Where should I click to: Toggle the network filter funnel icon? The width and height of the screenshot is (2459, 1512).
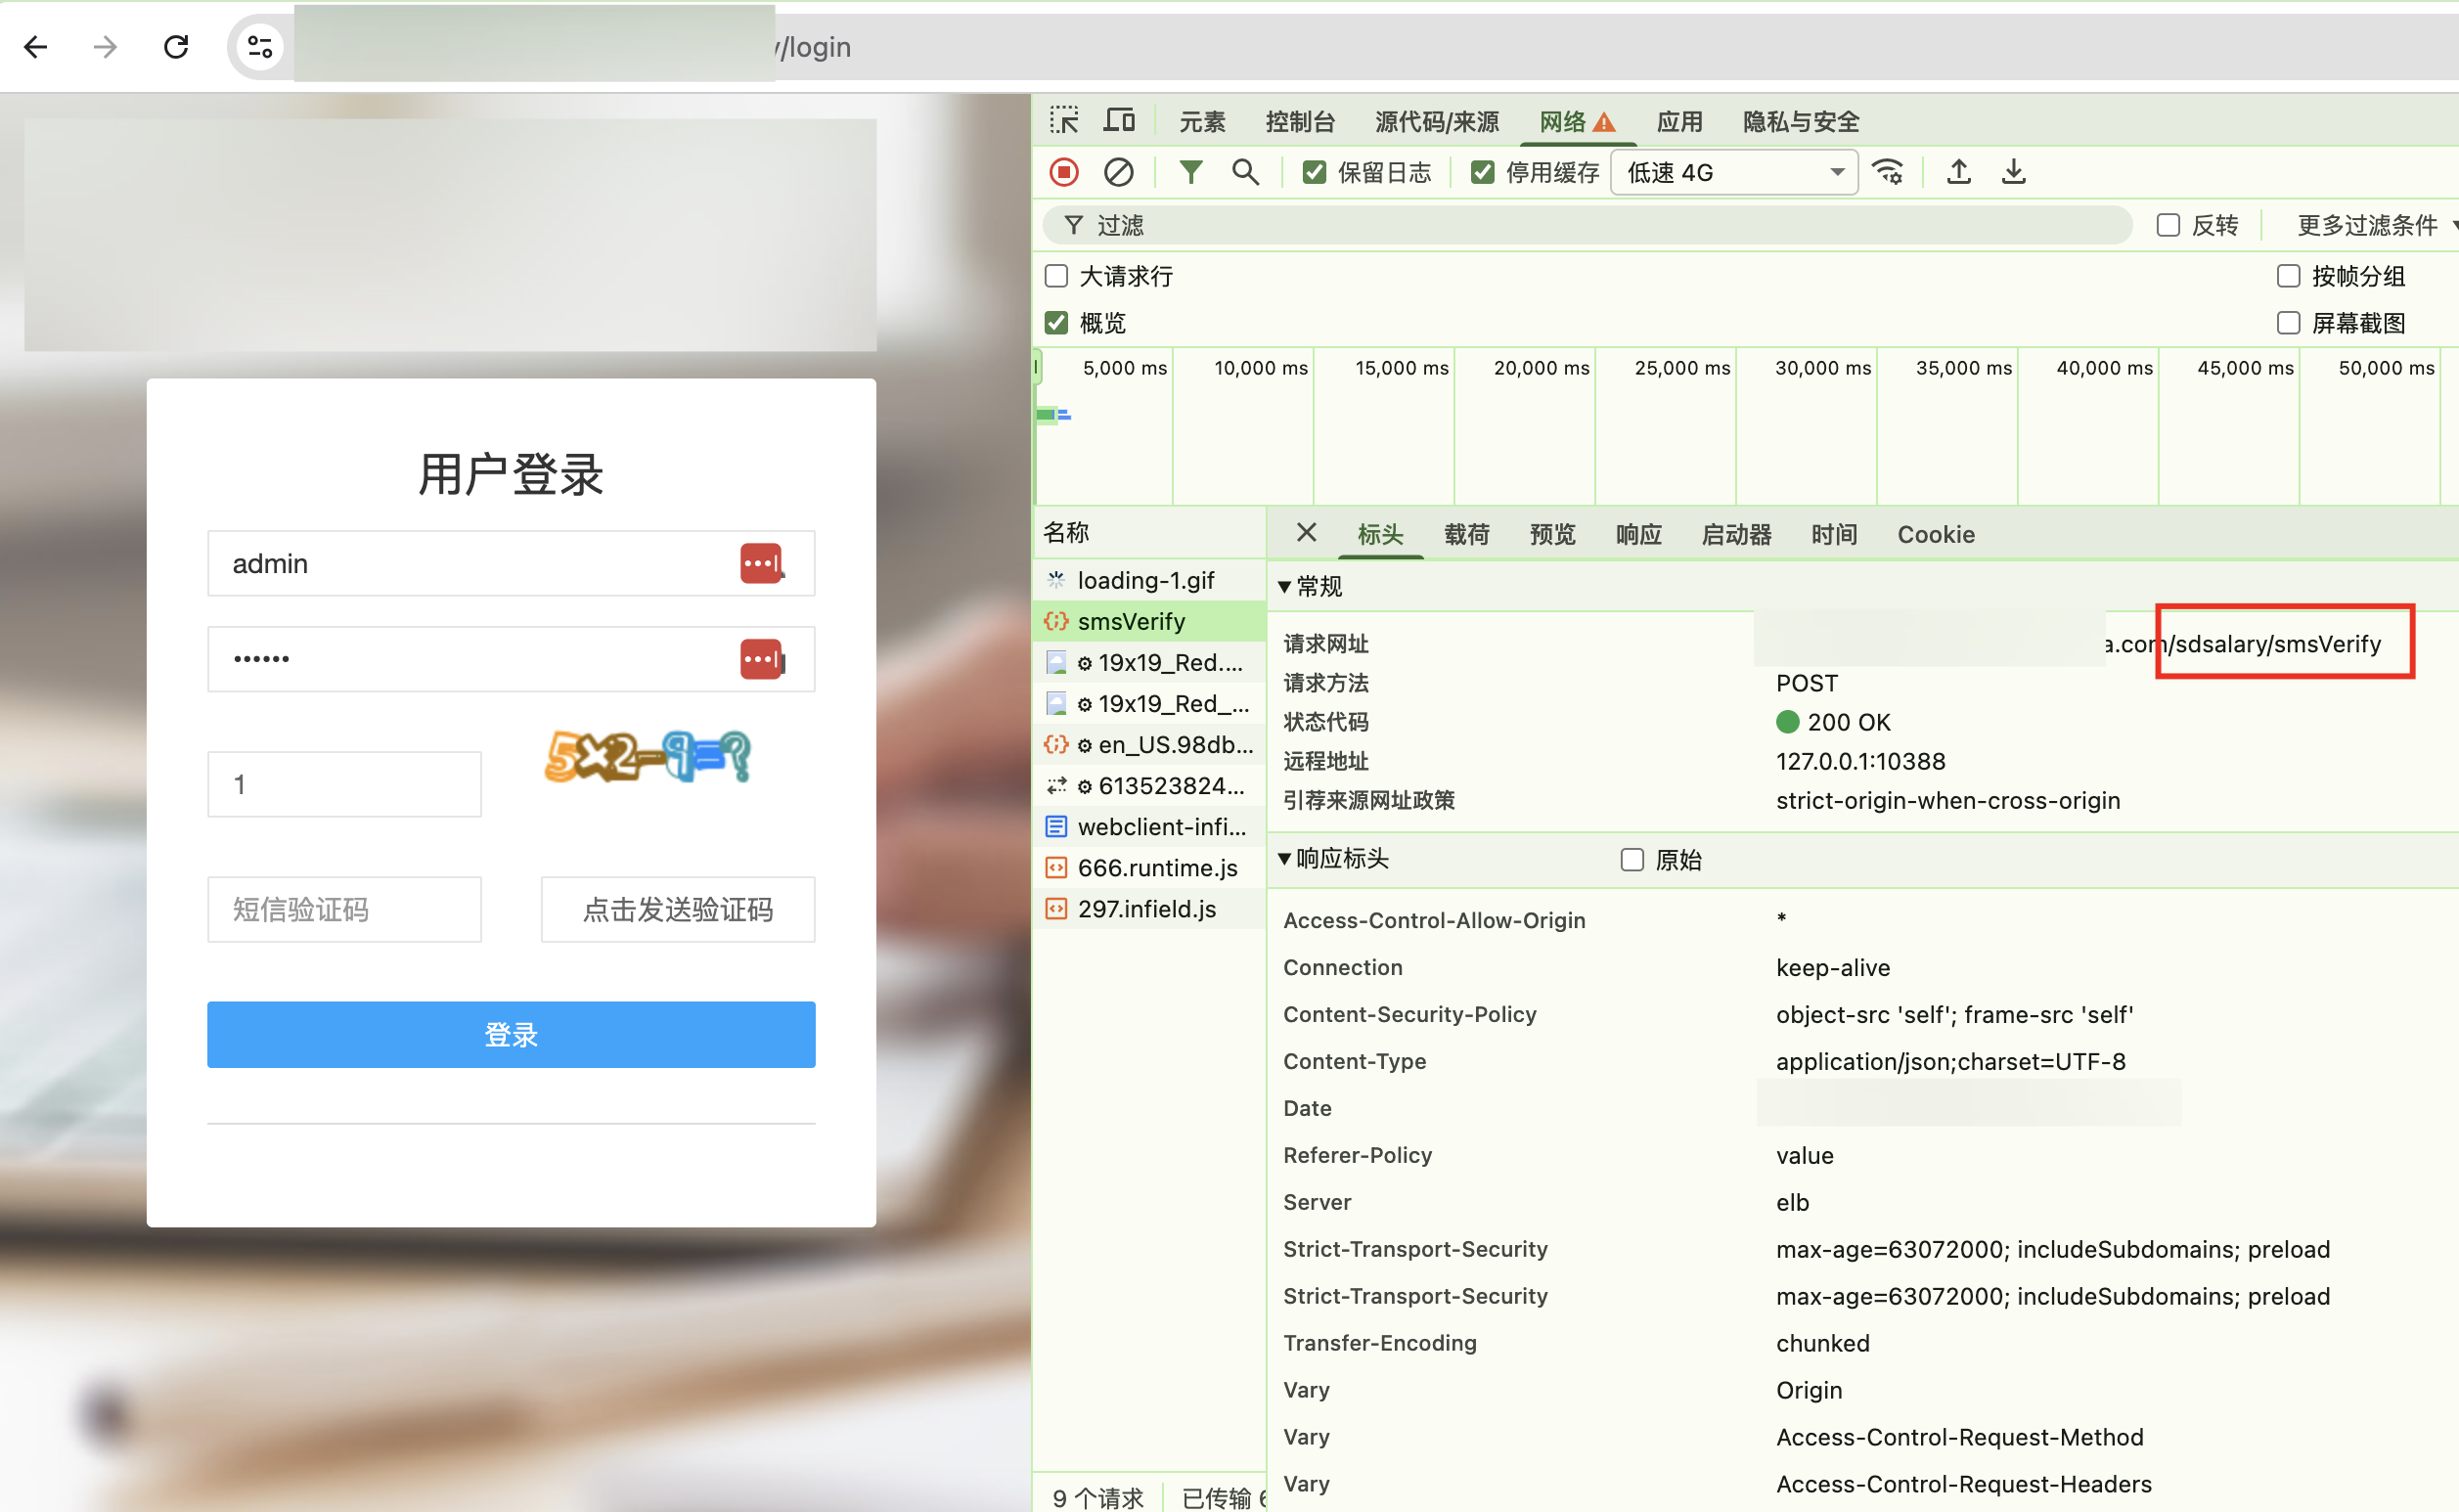(x=1190, y=172)
